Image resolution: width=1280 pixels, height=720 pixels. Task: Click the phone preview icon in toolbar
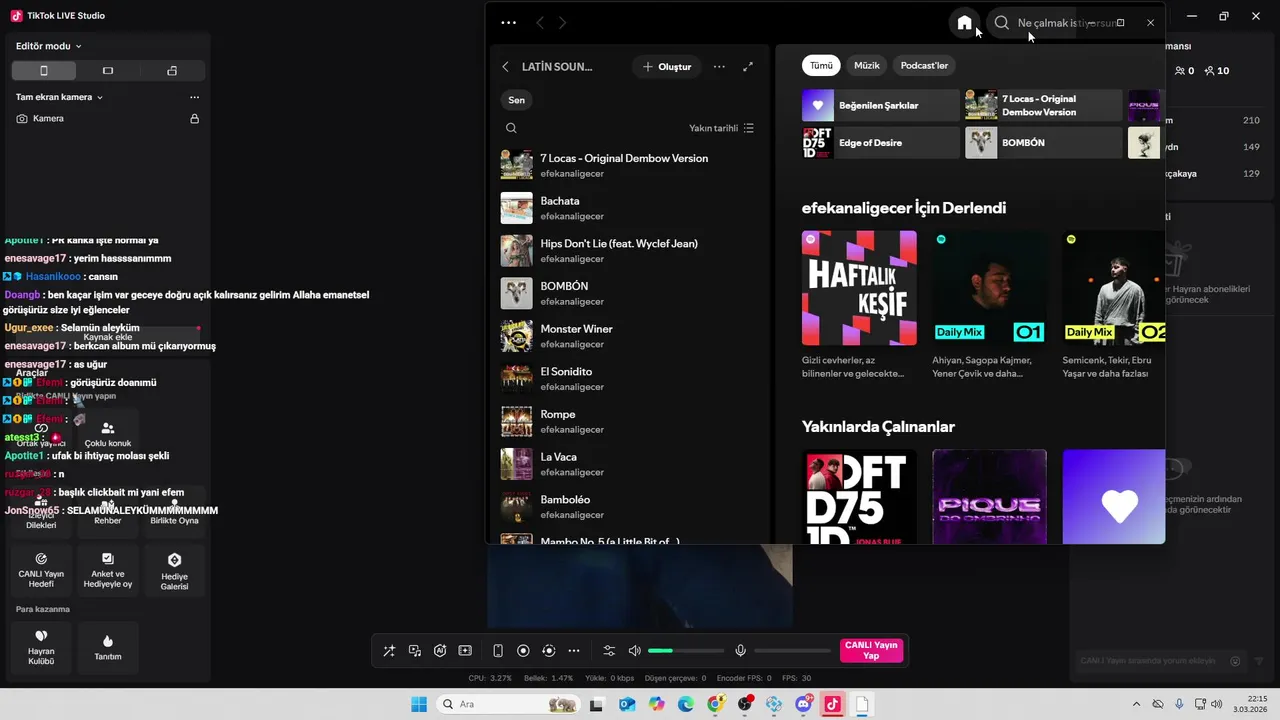pyautogui.click(x=498, y=651)
